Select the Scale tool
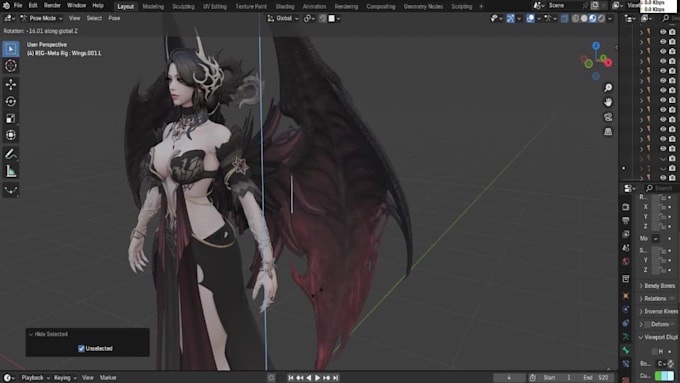680x383 pixels. click(x=11, y=118)
